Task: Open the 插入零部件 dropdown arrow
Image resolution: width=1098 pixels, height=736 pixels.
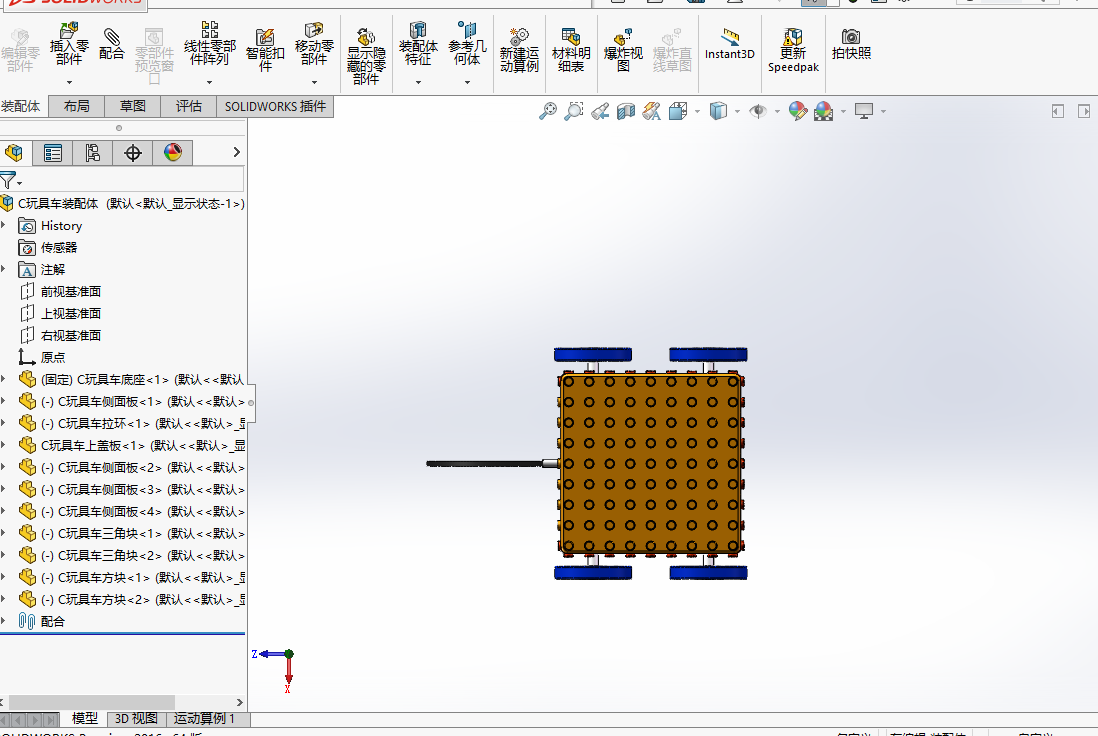Action: pos(69,83)
